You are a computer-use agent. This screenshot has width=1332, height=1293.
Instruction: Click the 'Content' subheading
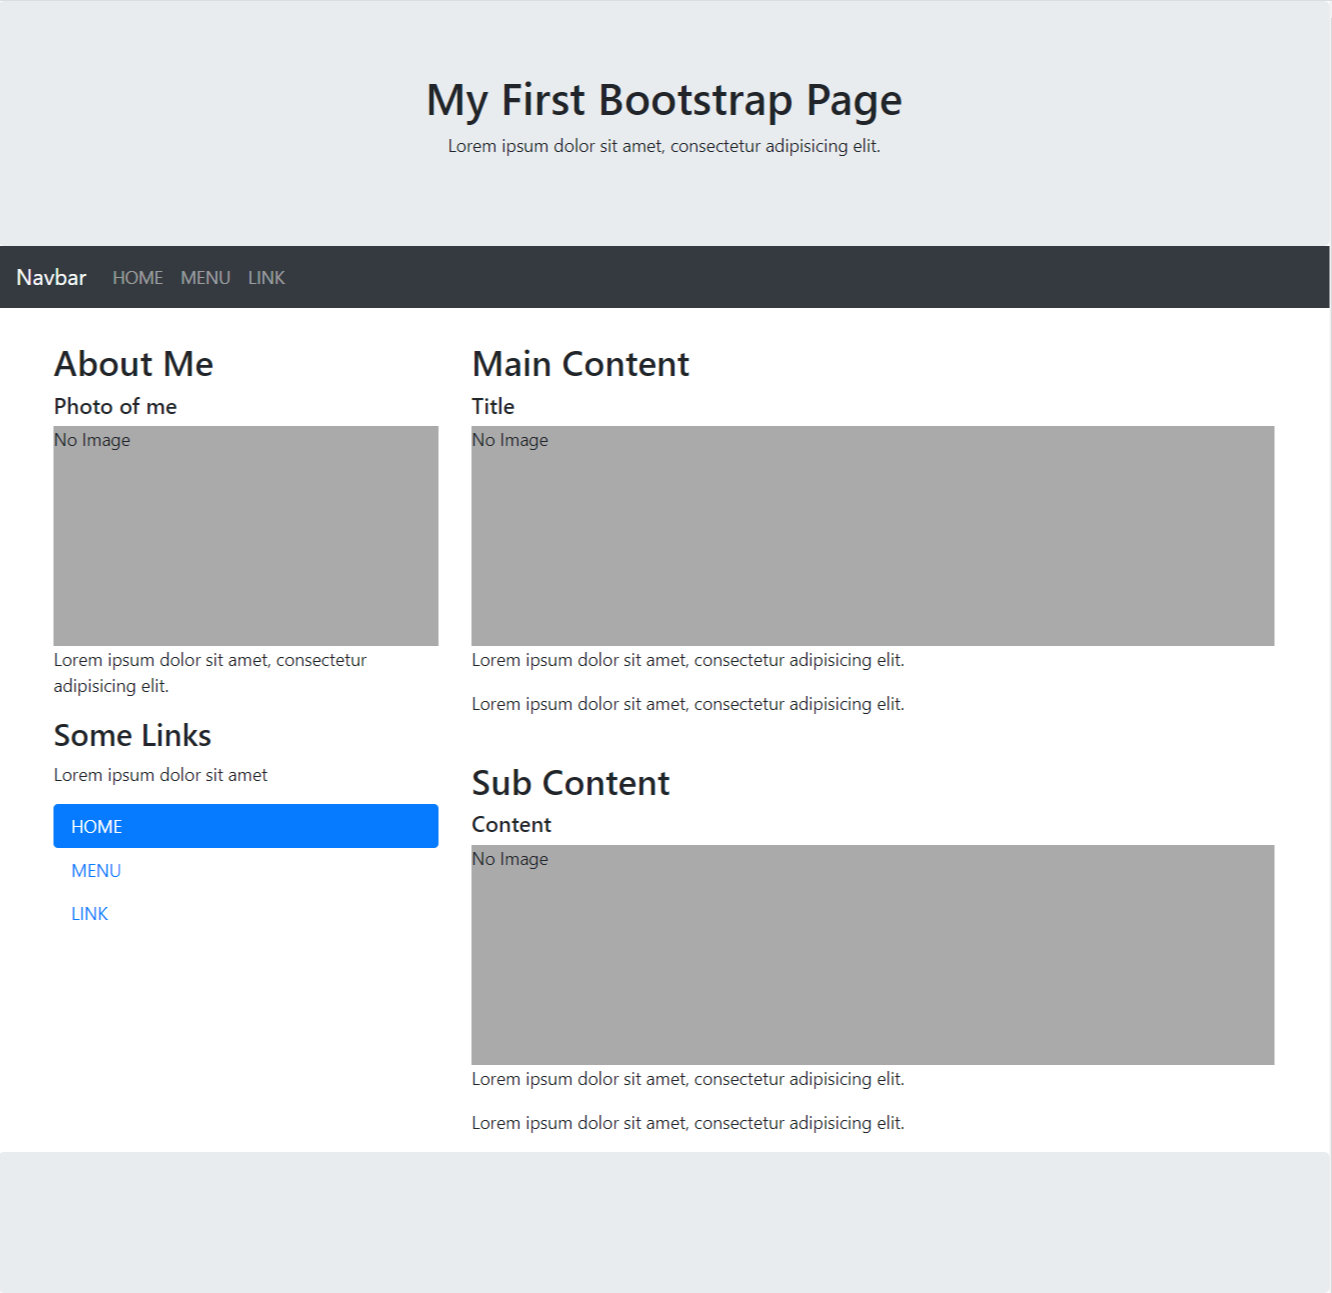pyautogui.click(x=512, y=824)
